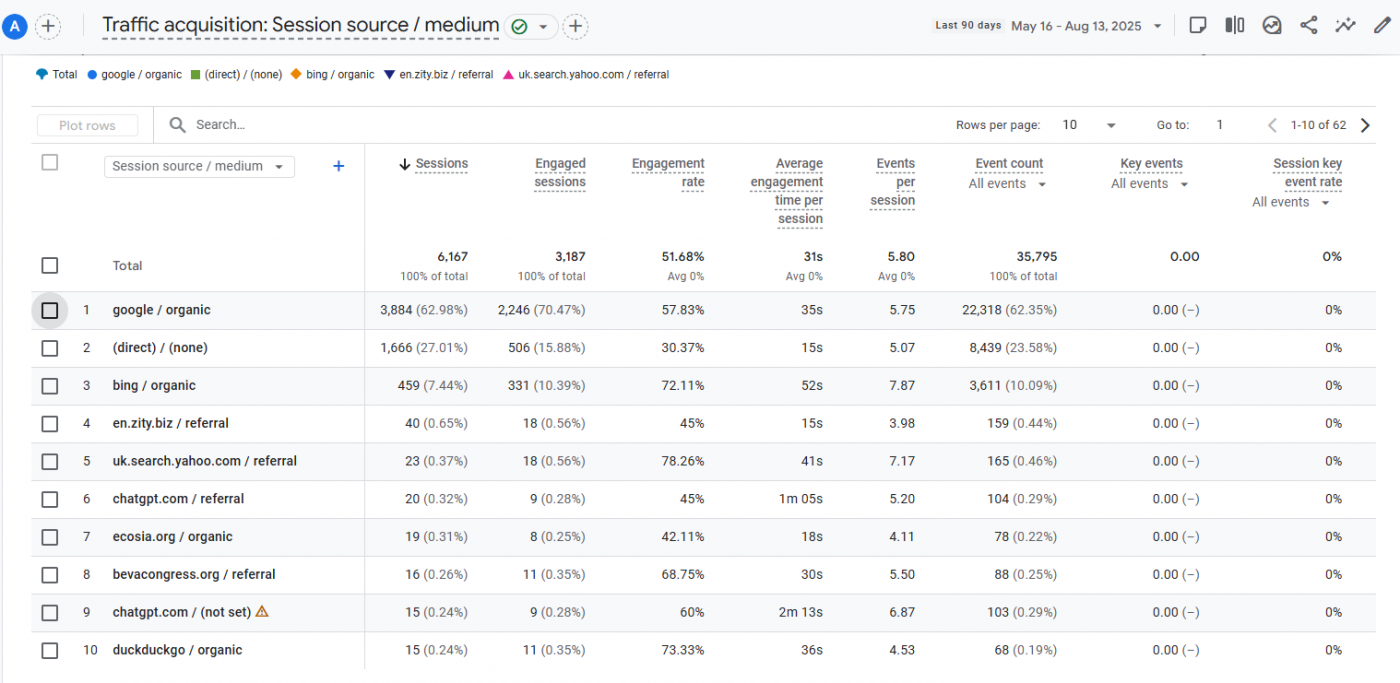
Task: Toggle the compare columns icon
Action: pyautogui.click(x=1235, y=26)
